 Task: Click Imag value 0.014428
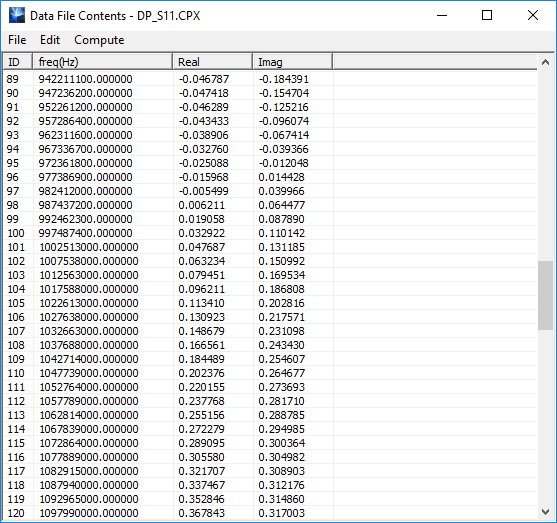[x=281, y=177]
